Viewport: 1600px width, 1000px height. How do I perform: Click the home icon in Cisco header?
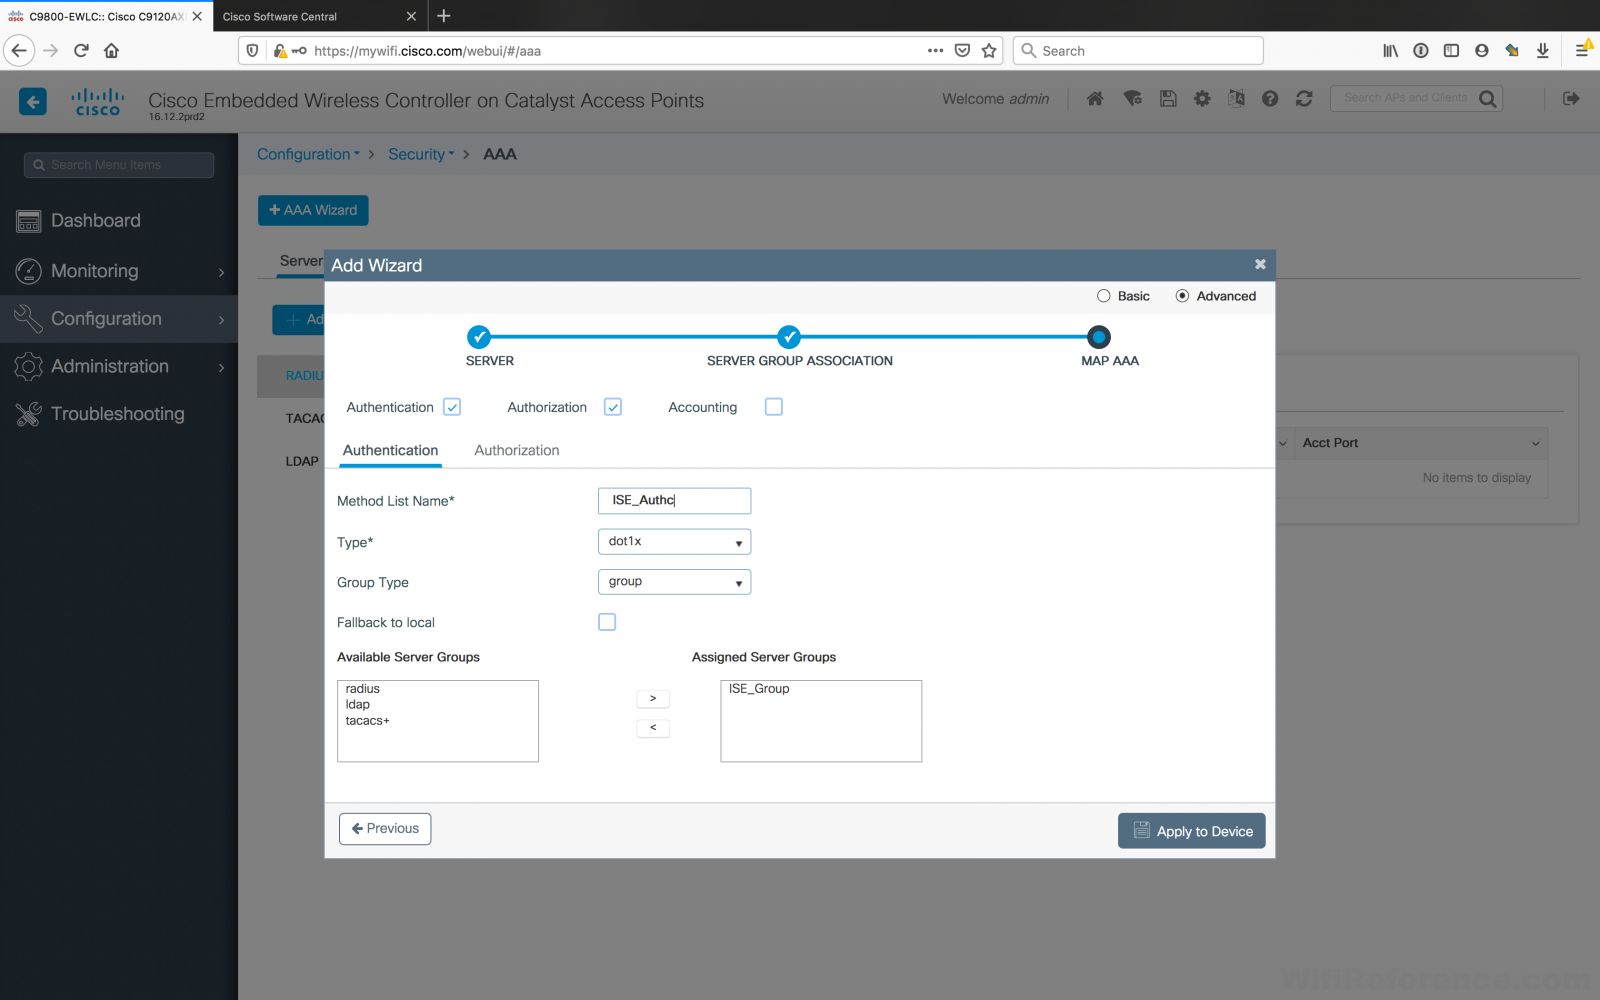(x=1095, y=98)
